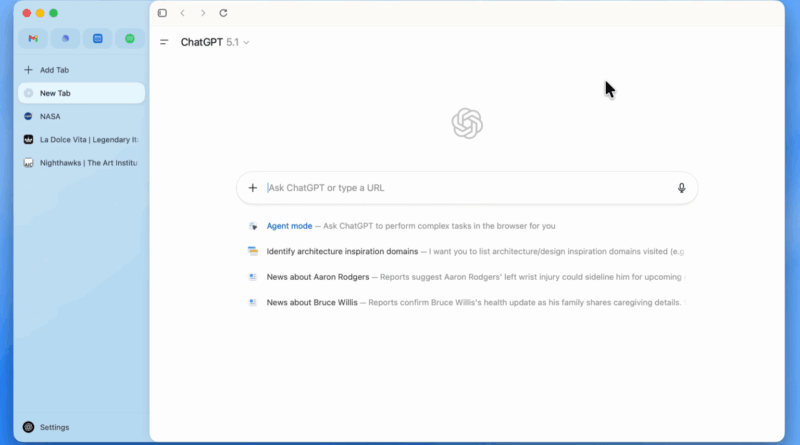Click the Nighthawks tab favicon
The height and width of the screenshot is (445, 800).
[29, 163]
